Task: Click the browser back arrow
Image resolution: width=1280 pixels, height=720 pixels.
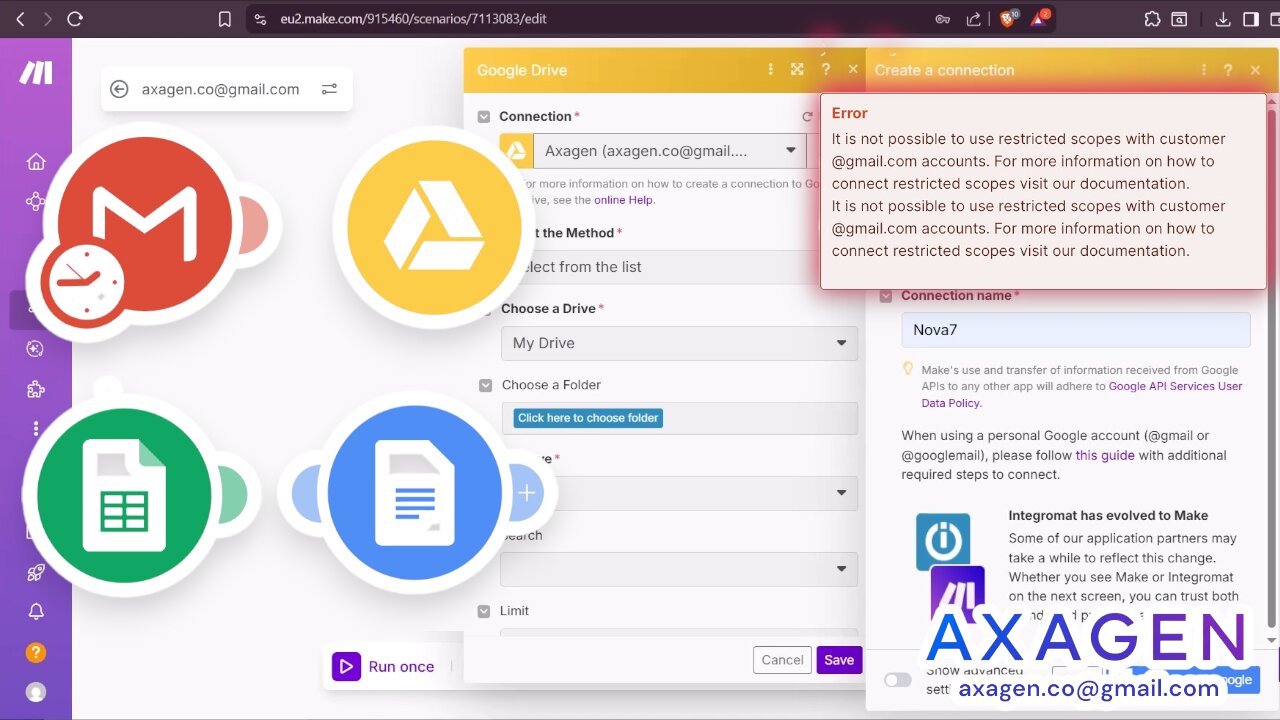Action: (20, 19)
